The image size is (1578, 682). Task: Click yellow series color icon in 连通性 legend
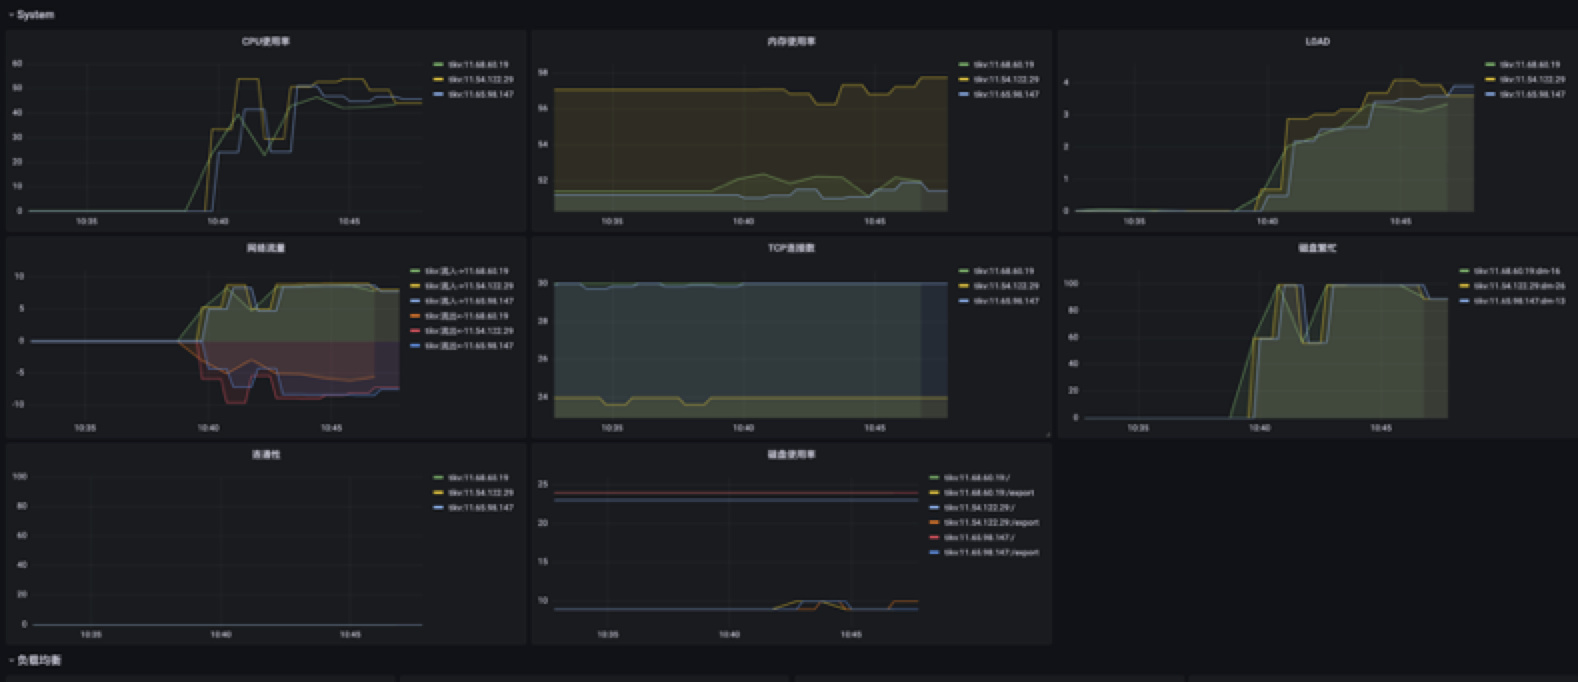(x=438, y=493)
